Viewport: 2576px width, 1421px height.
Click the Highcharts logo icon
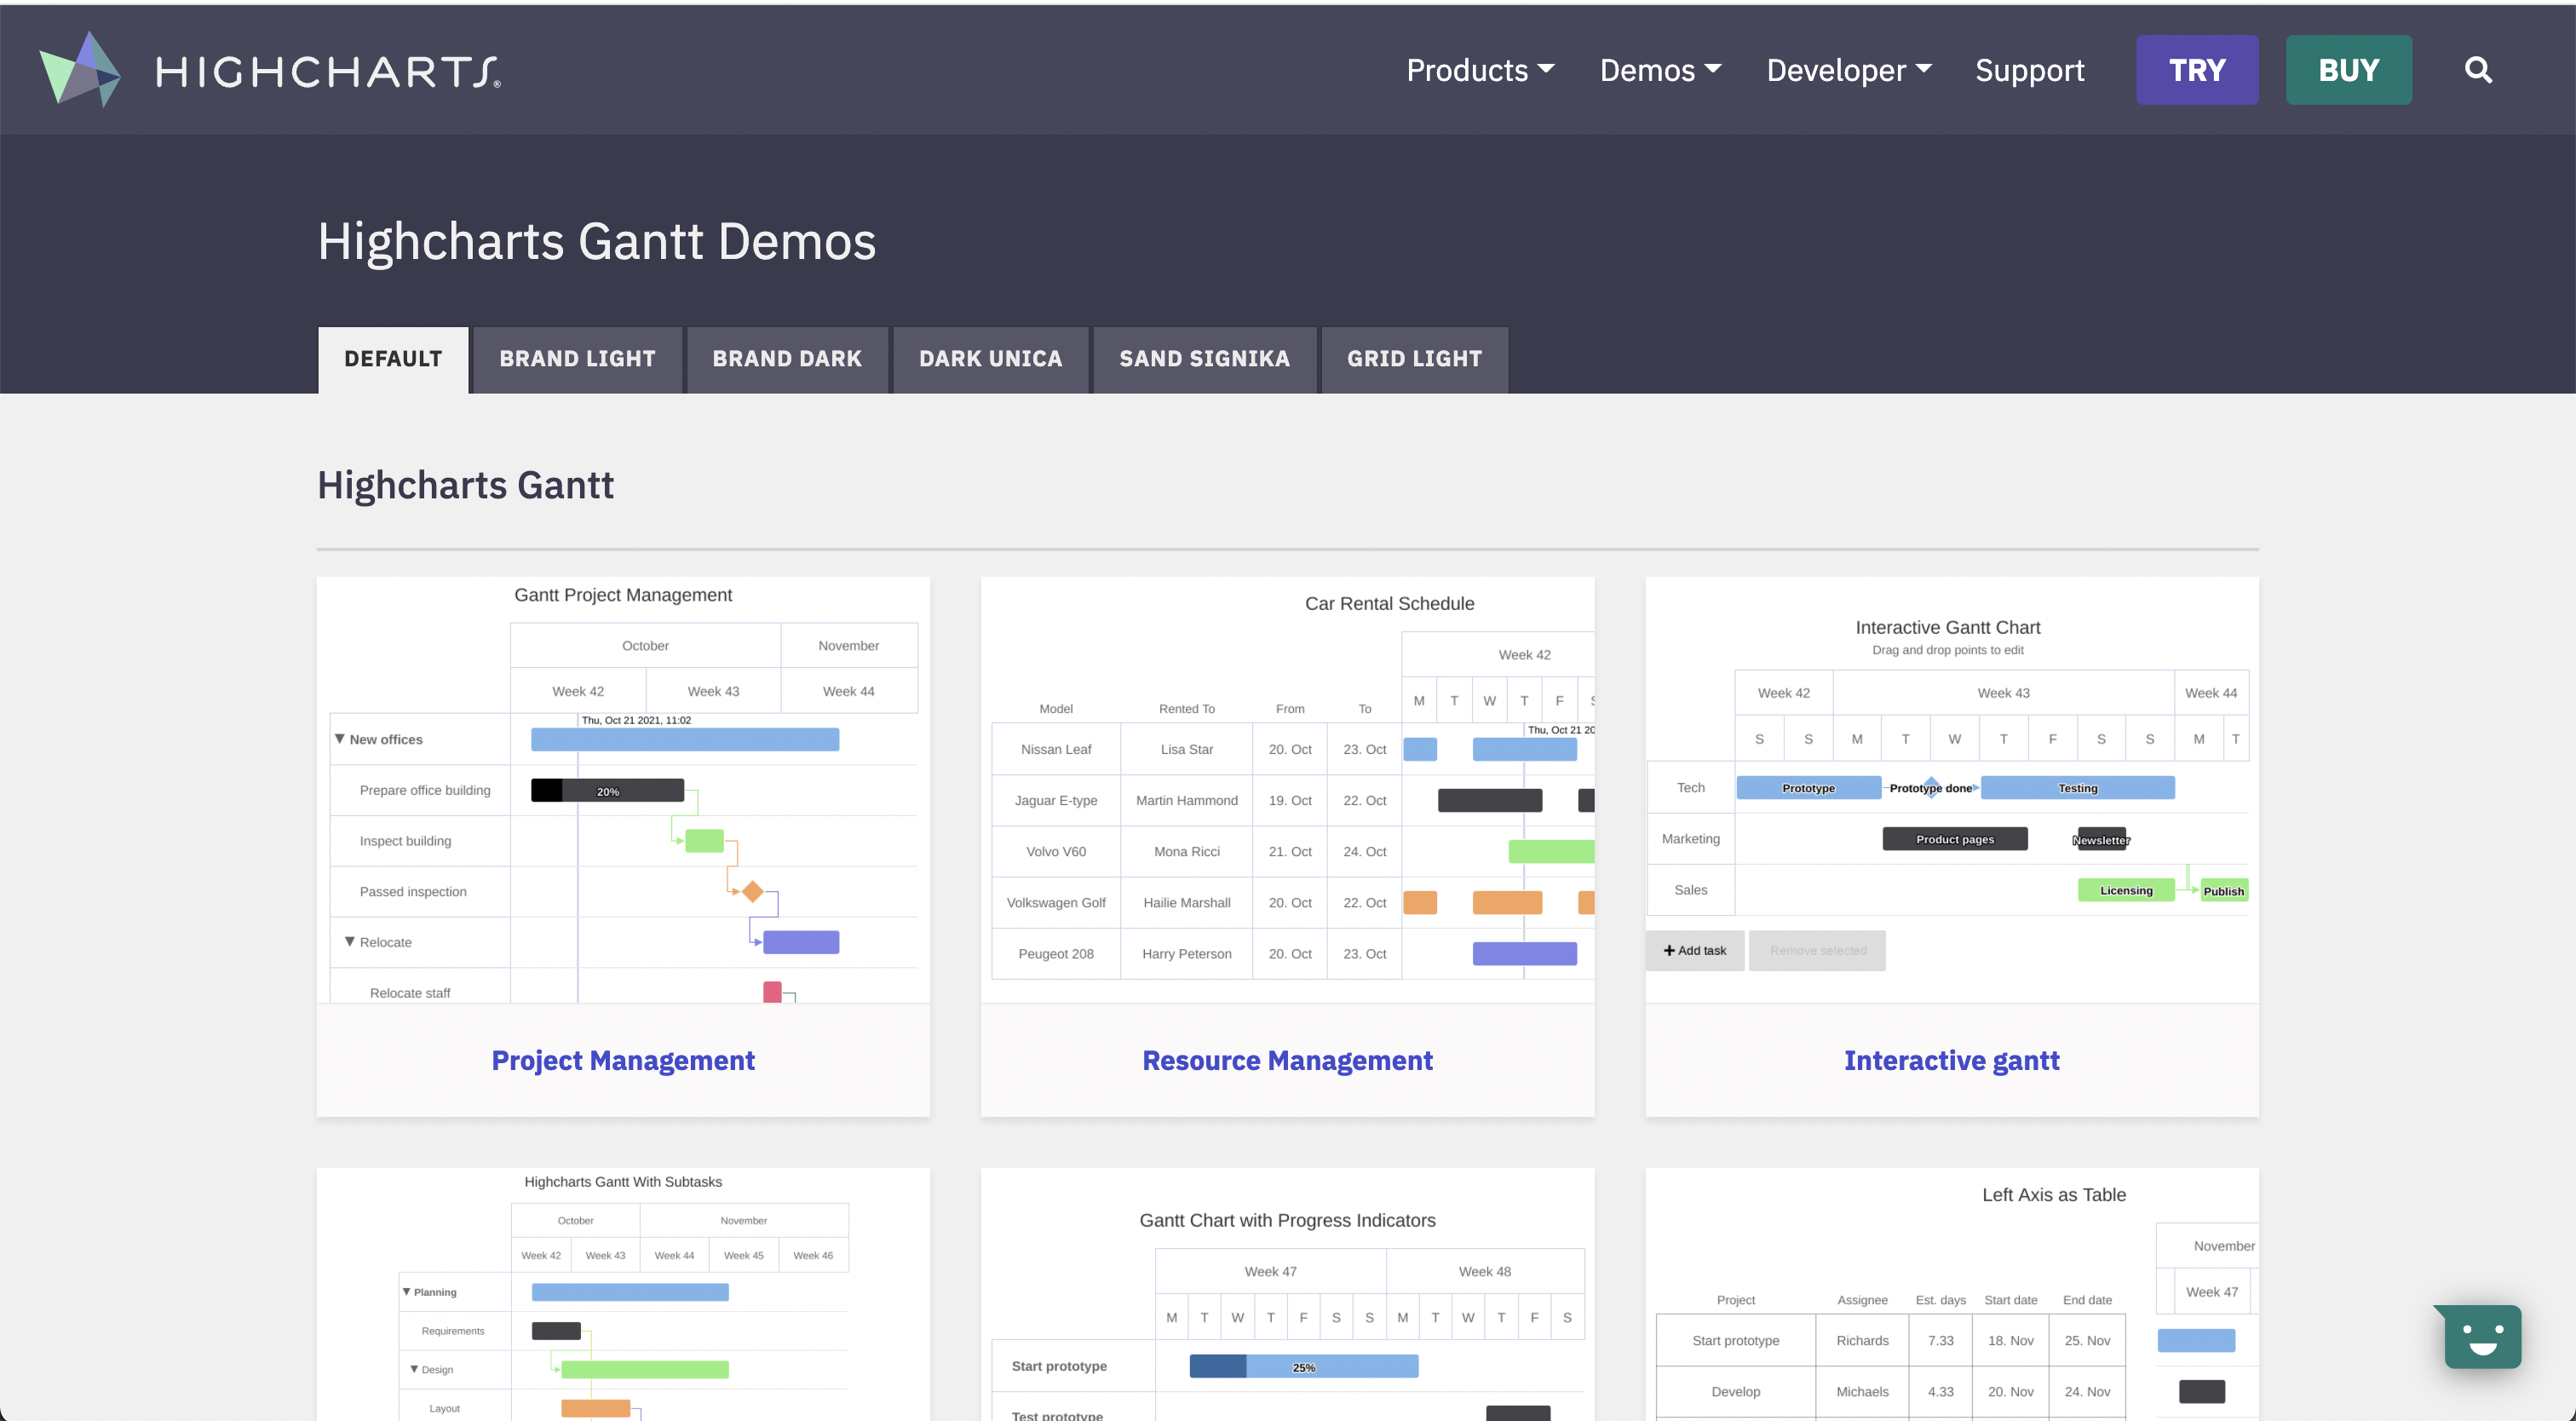click(80, 70)
